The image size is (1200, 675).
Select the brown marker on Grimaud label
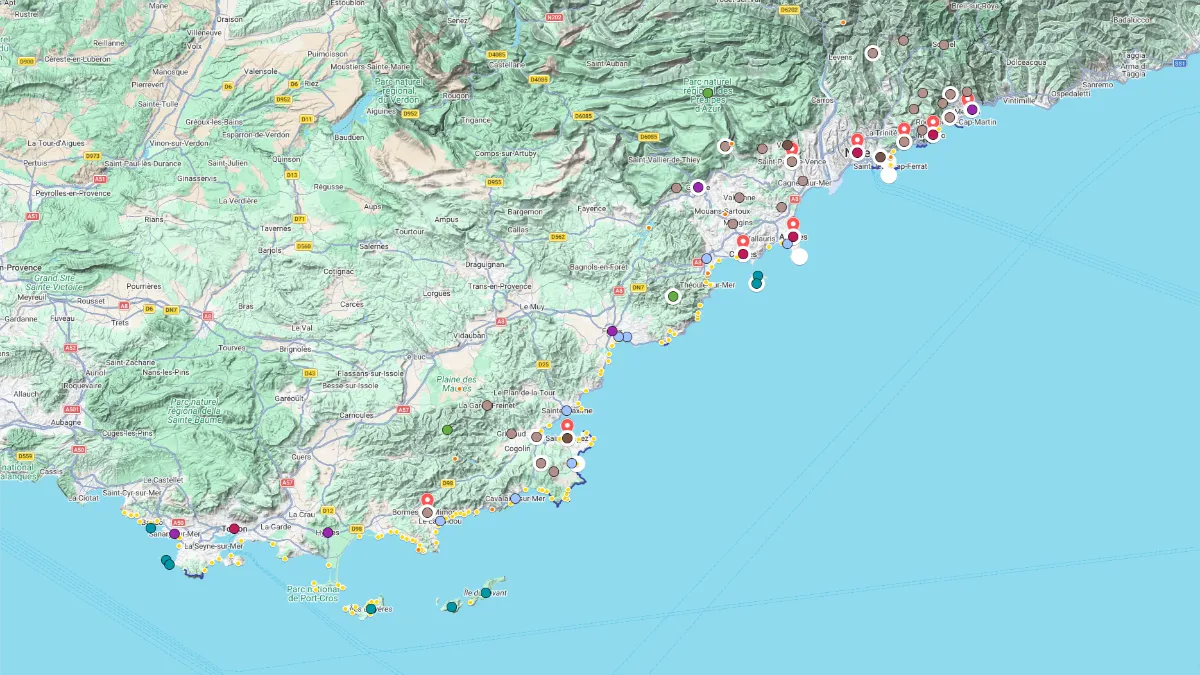click(x=511, y=434)
